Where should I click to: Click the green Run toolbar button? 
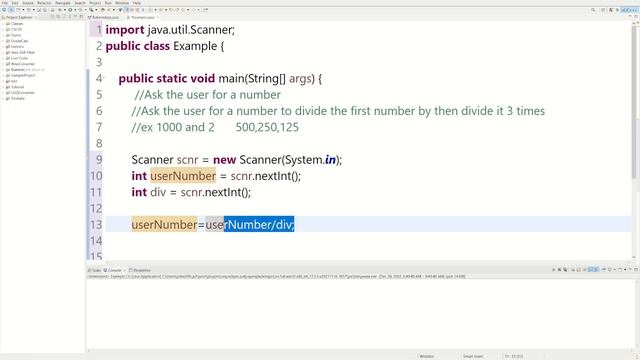[70, 10]
